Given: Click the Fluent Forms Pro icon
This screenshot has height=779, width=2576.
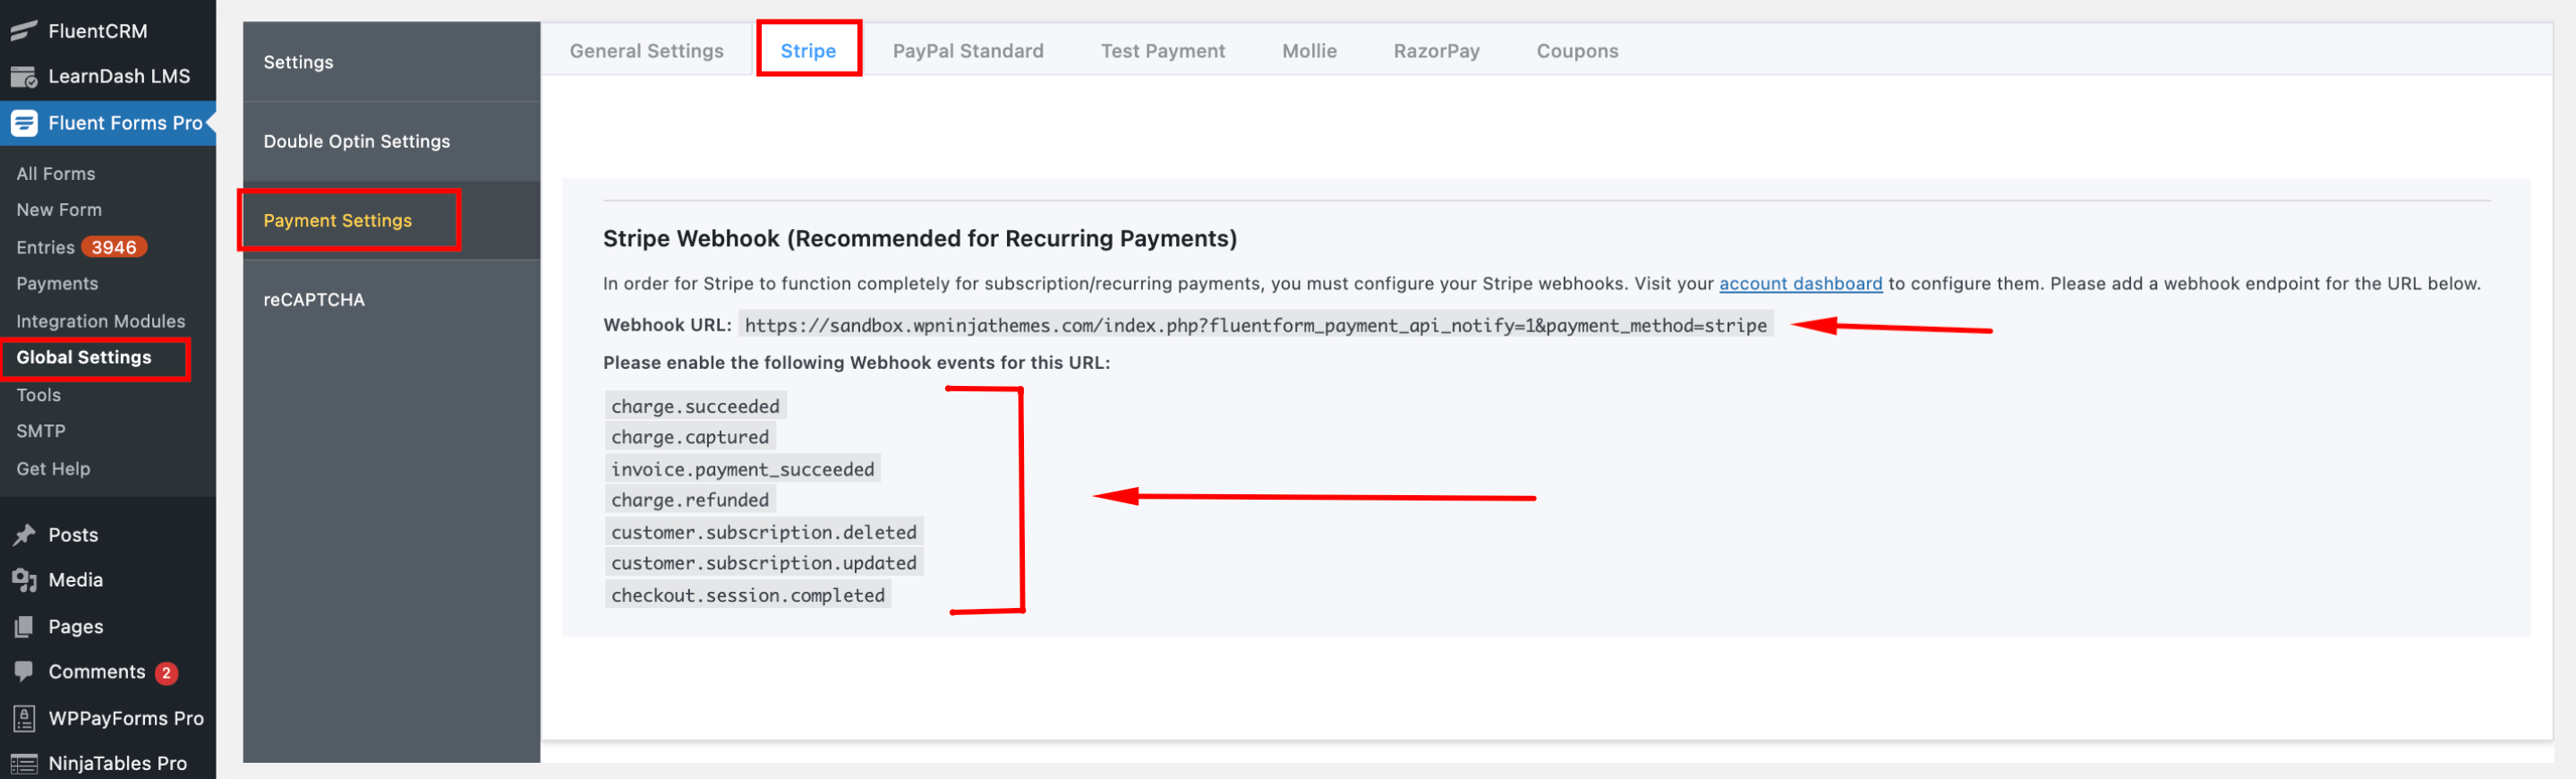Looking at the screenshot, I should click(x=24, y=123).
